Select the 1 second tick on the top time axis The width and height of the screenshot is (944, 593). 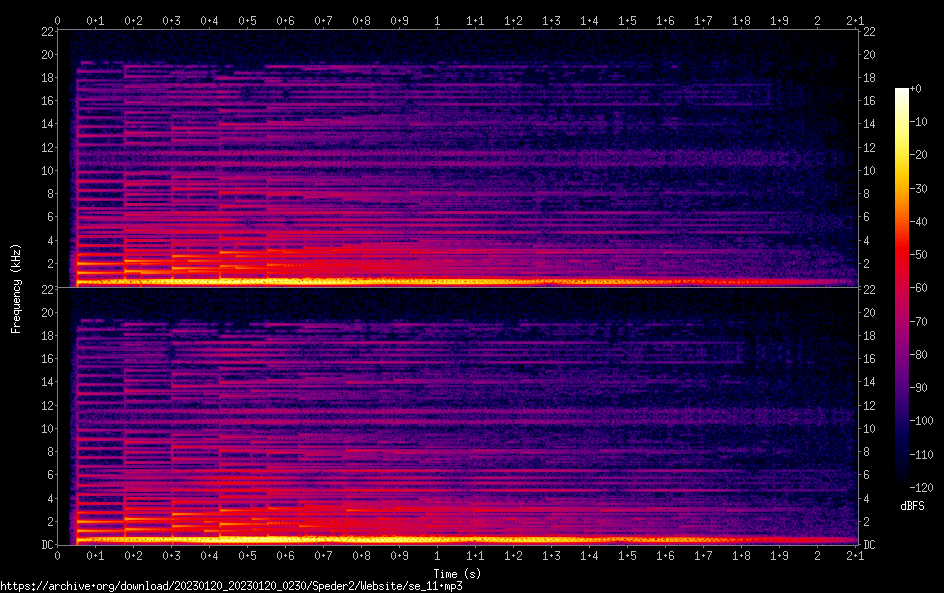437,20
